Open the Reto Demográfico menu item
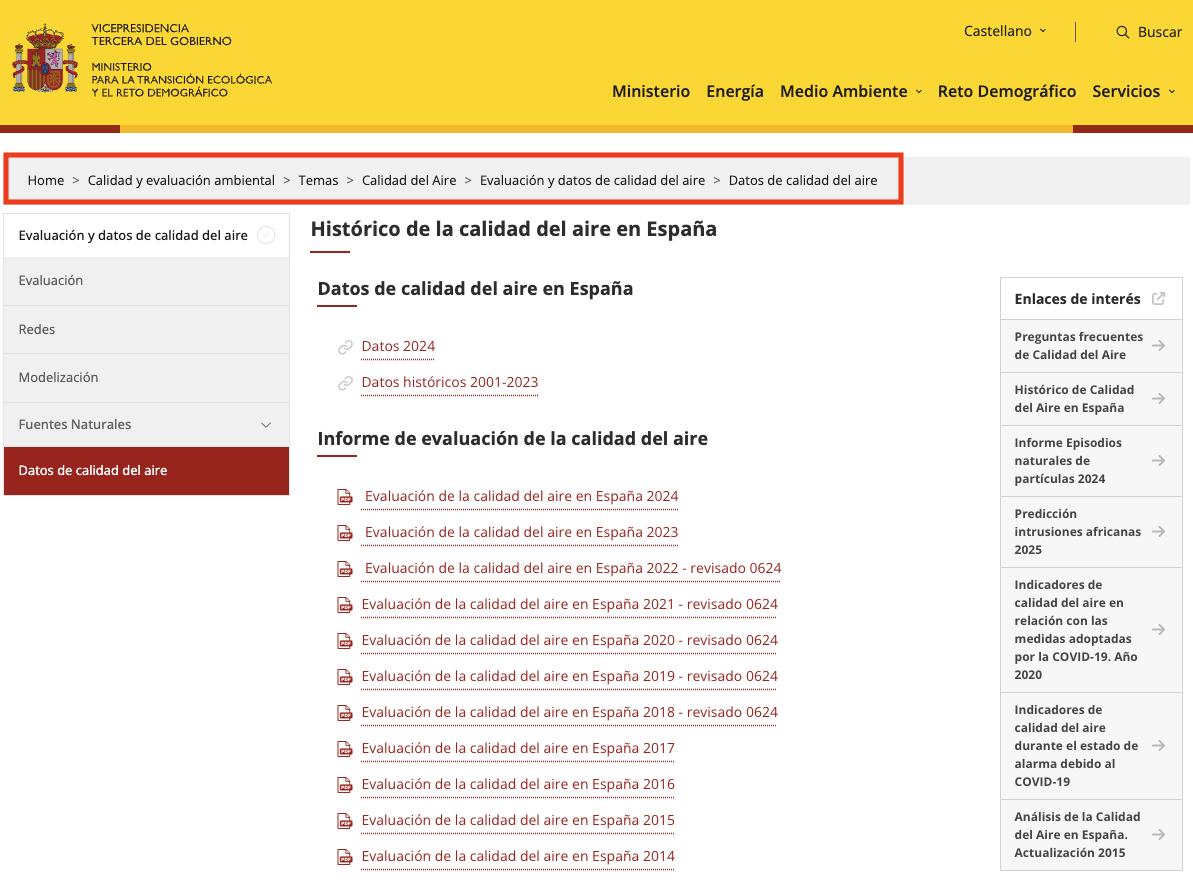This screenshot has width=1193, height=882. pyautogui.click(x=1007, y=91)
